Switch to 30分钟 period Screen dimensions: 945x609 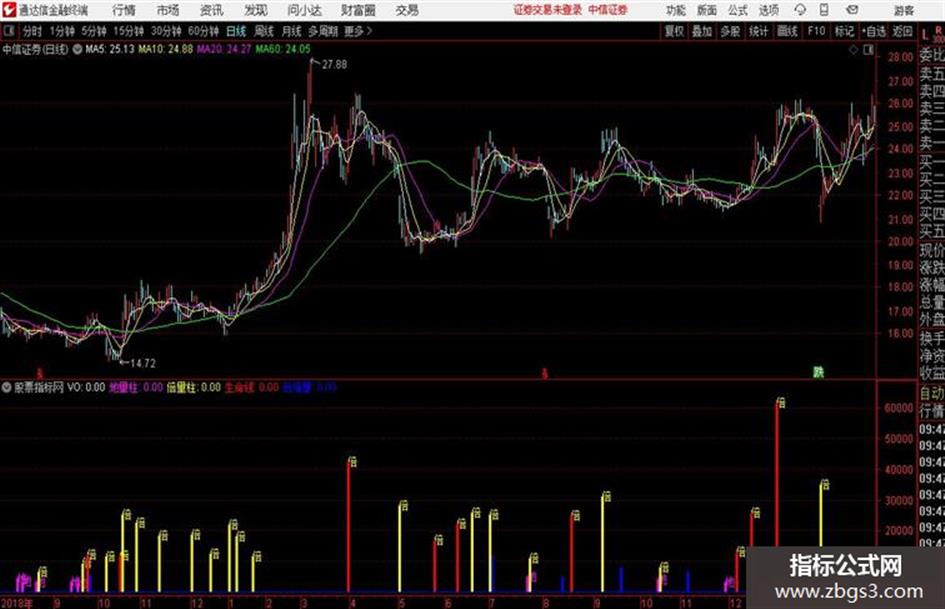point(166,31)
